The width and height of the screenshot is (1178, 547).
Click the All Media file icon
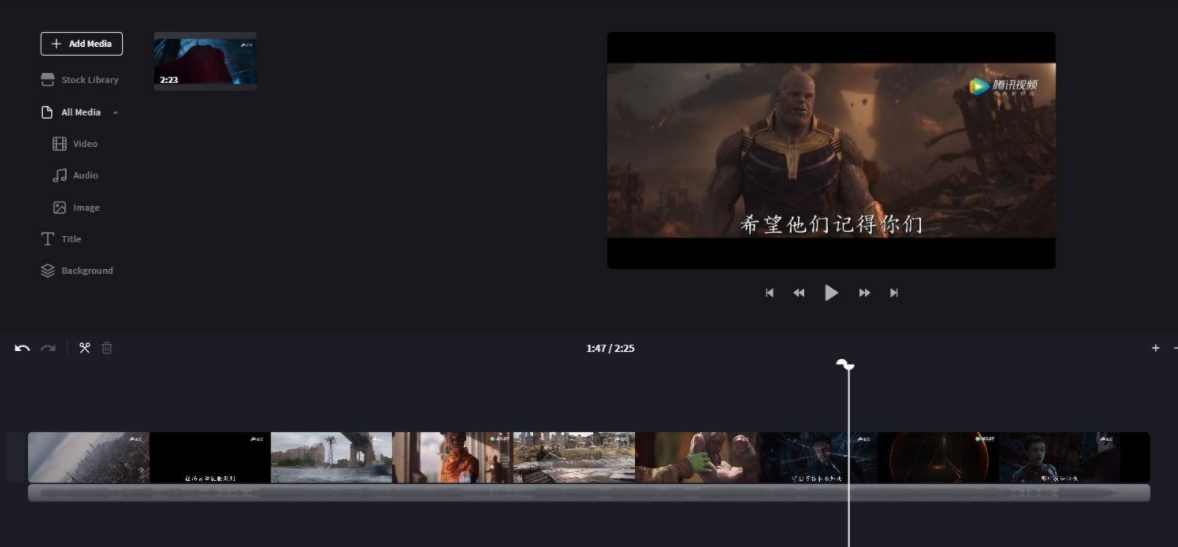point(47,112)
